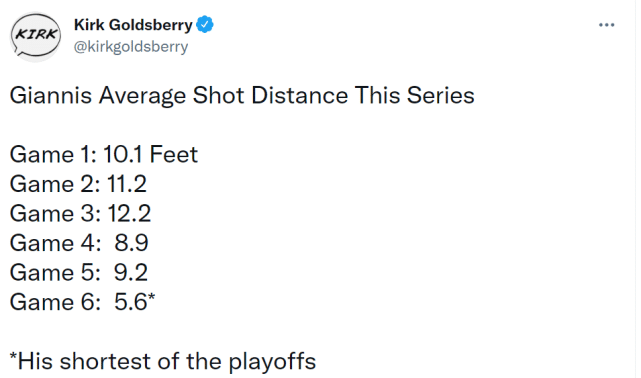Click the footnote 'His shortest of the playoffs'

(x=167, y=361)
